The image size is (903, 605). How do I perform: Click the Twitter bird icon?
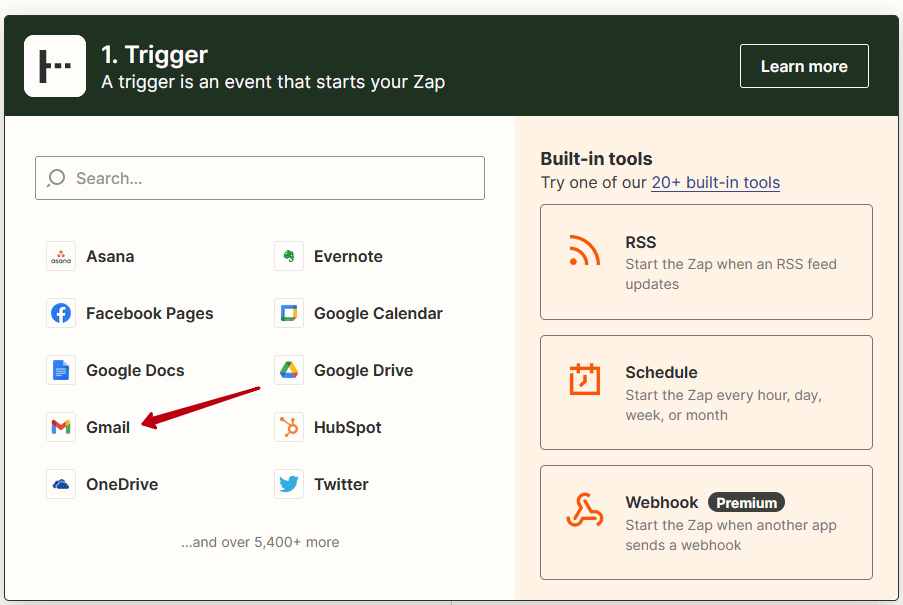(289, 484)
